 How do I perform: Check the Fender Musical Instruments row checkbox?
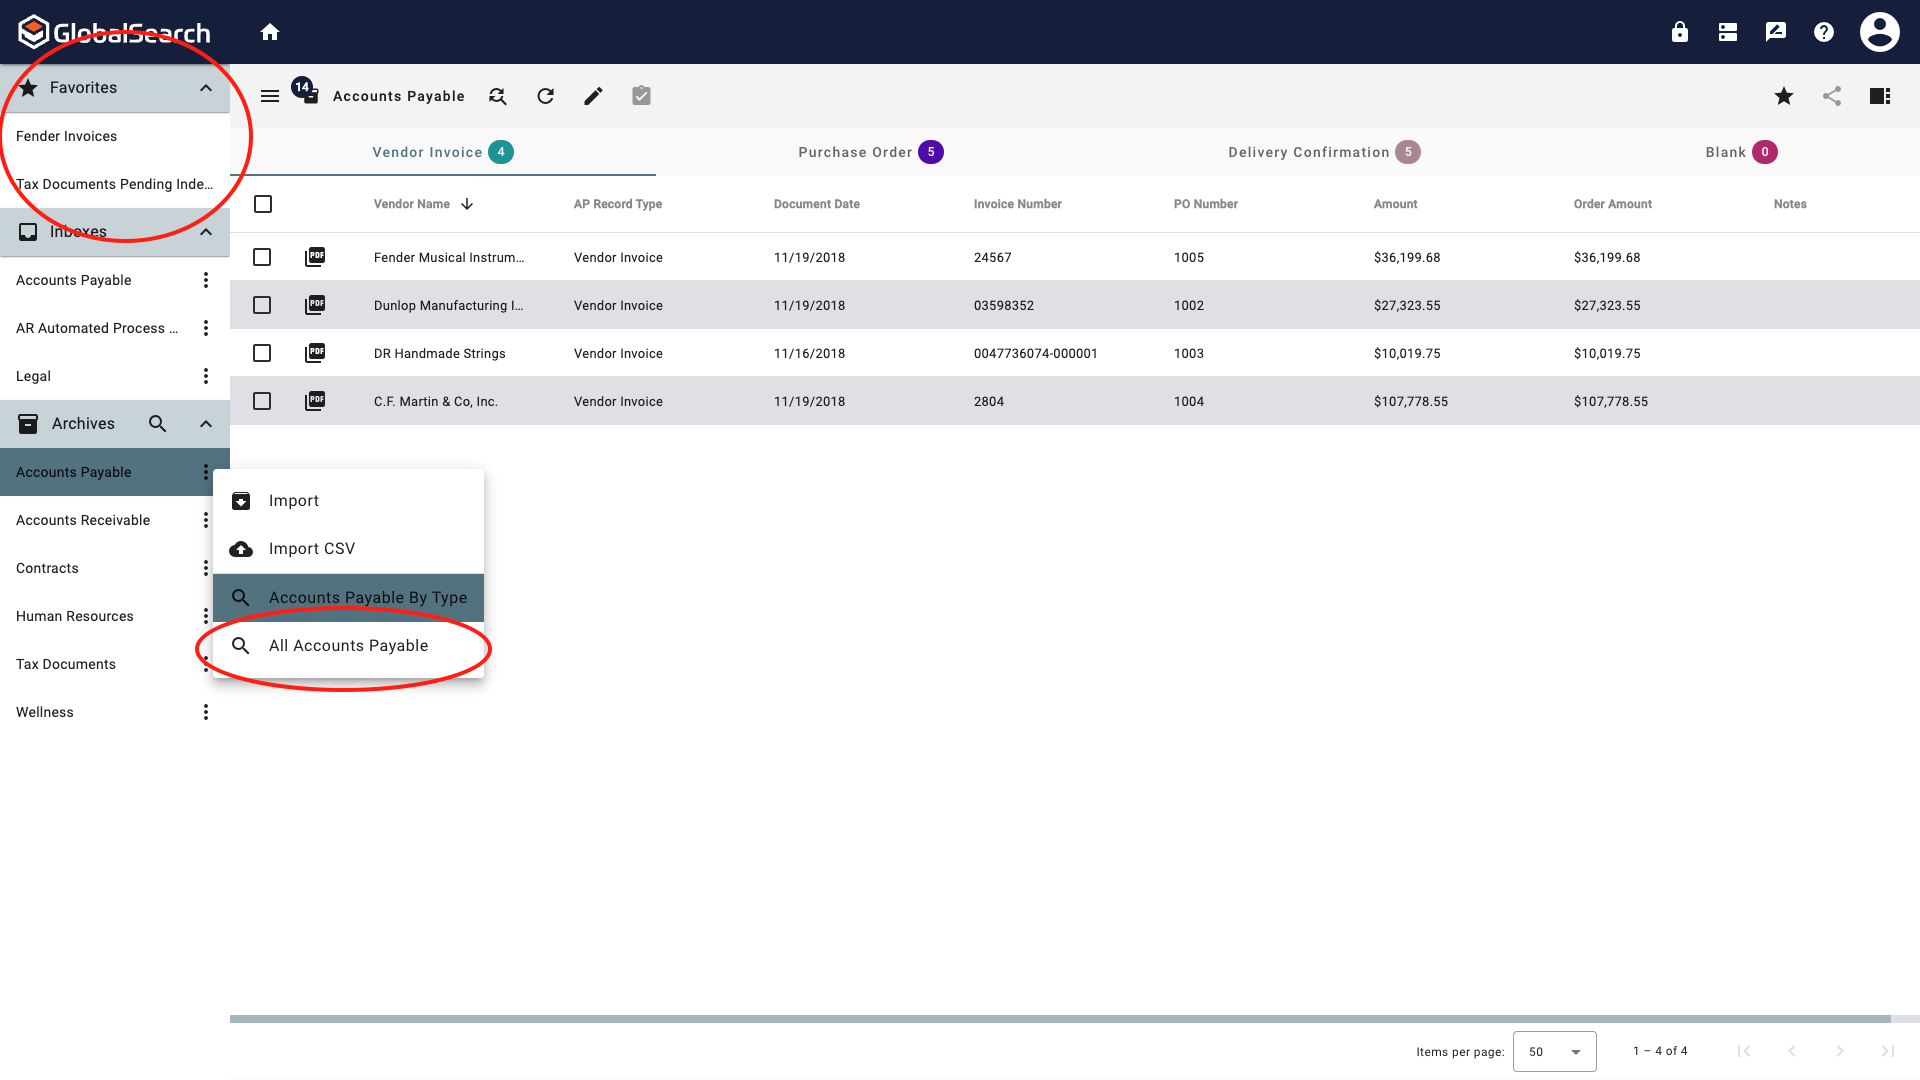[262, 257]
